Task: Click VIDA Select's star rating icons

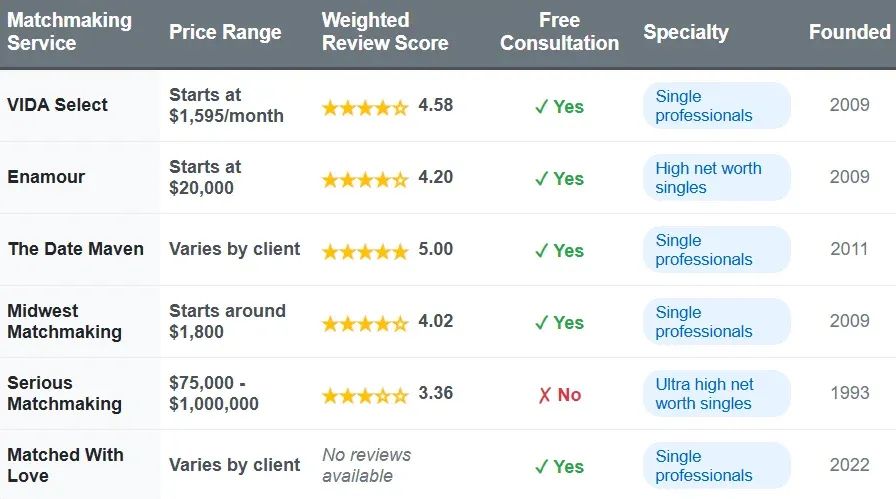Action: click(x=365, y=107)
